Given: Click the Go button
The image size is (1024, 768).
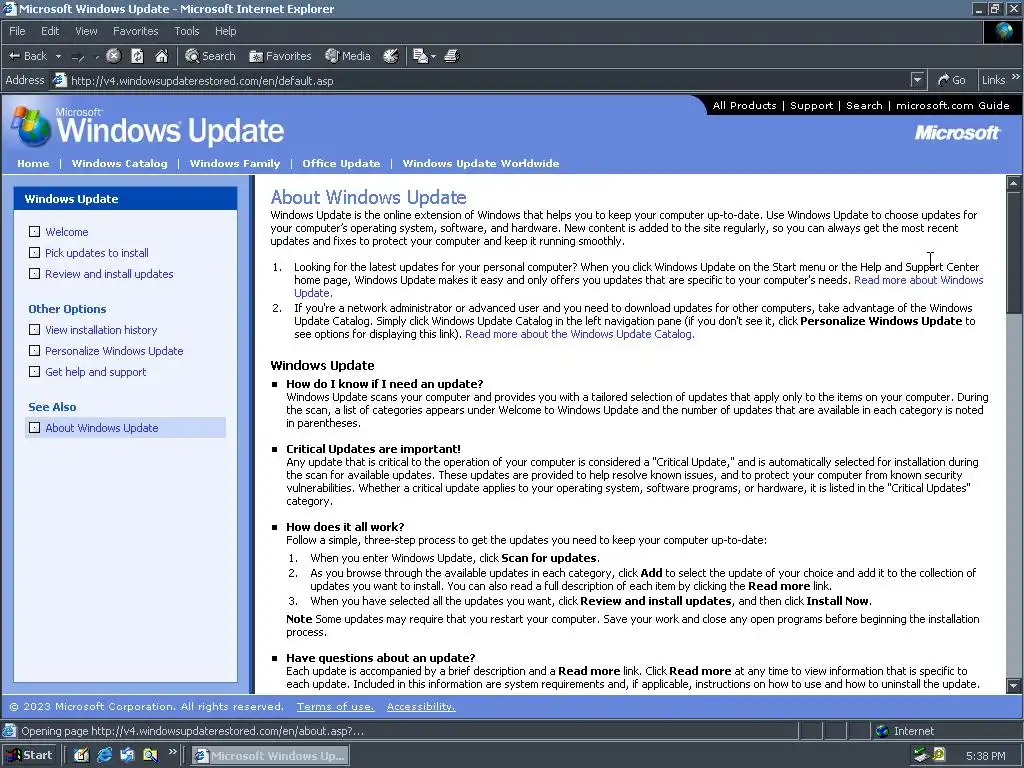Looking at the screenshot, I should 951,80.
